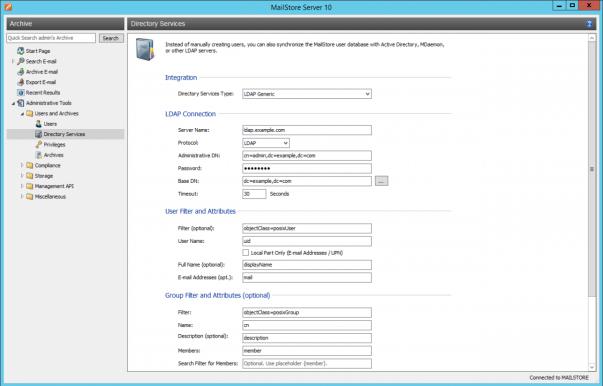Open the Protocol LDAP dropdown
The width and height of the screenshot is (603, 386).
coord(266,143)
